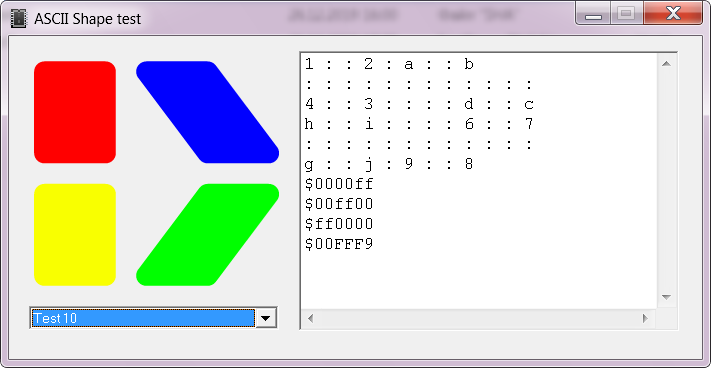Close the ASCII Shape test window
Viewport: 711px width, 368px height.
point(673,14)
